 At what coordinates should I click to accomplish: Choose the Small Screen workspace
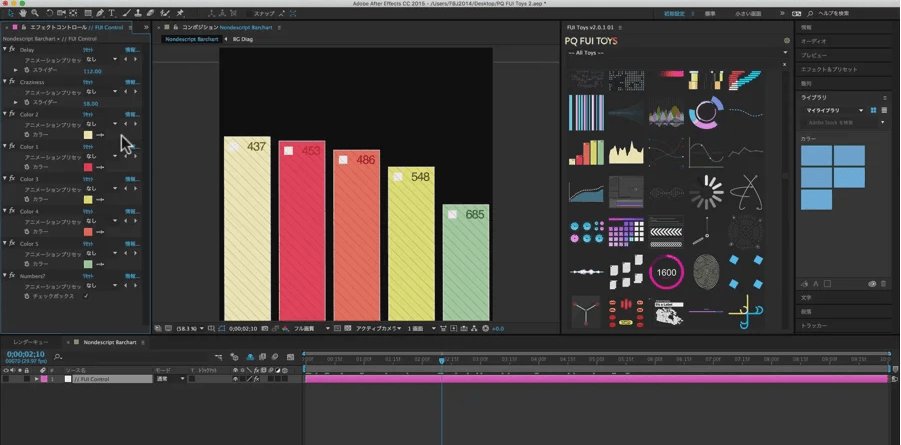pyautogui.click(x=748, y=13)
